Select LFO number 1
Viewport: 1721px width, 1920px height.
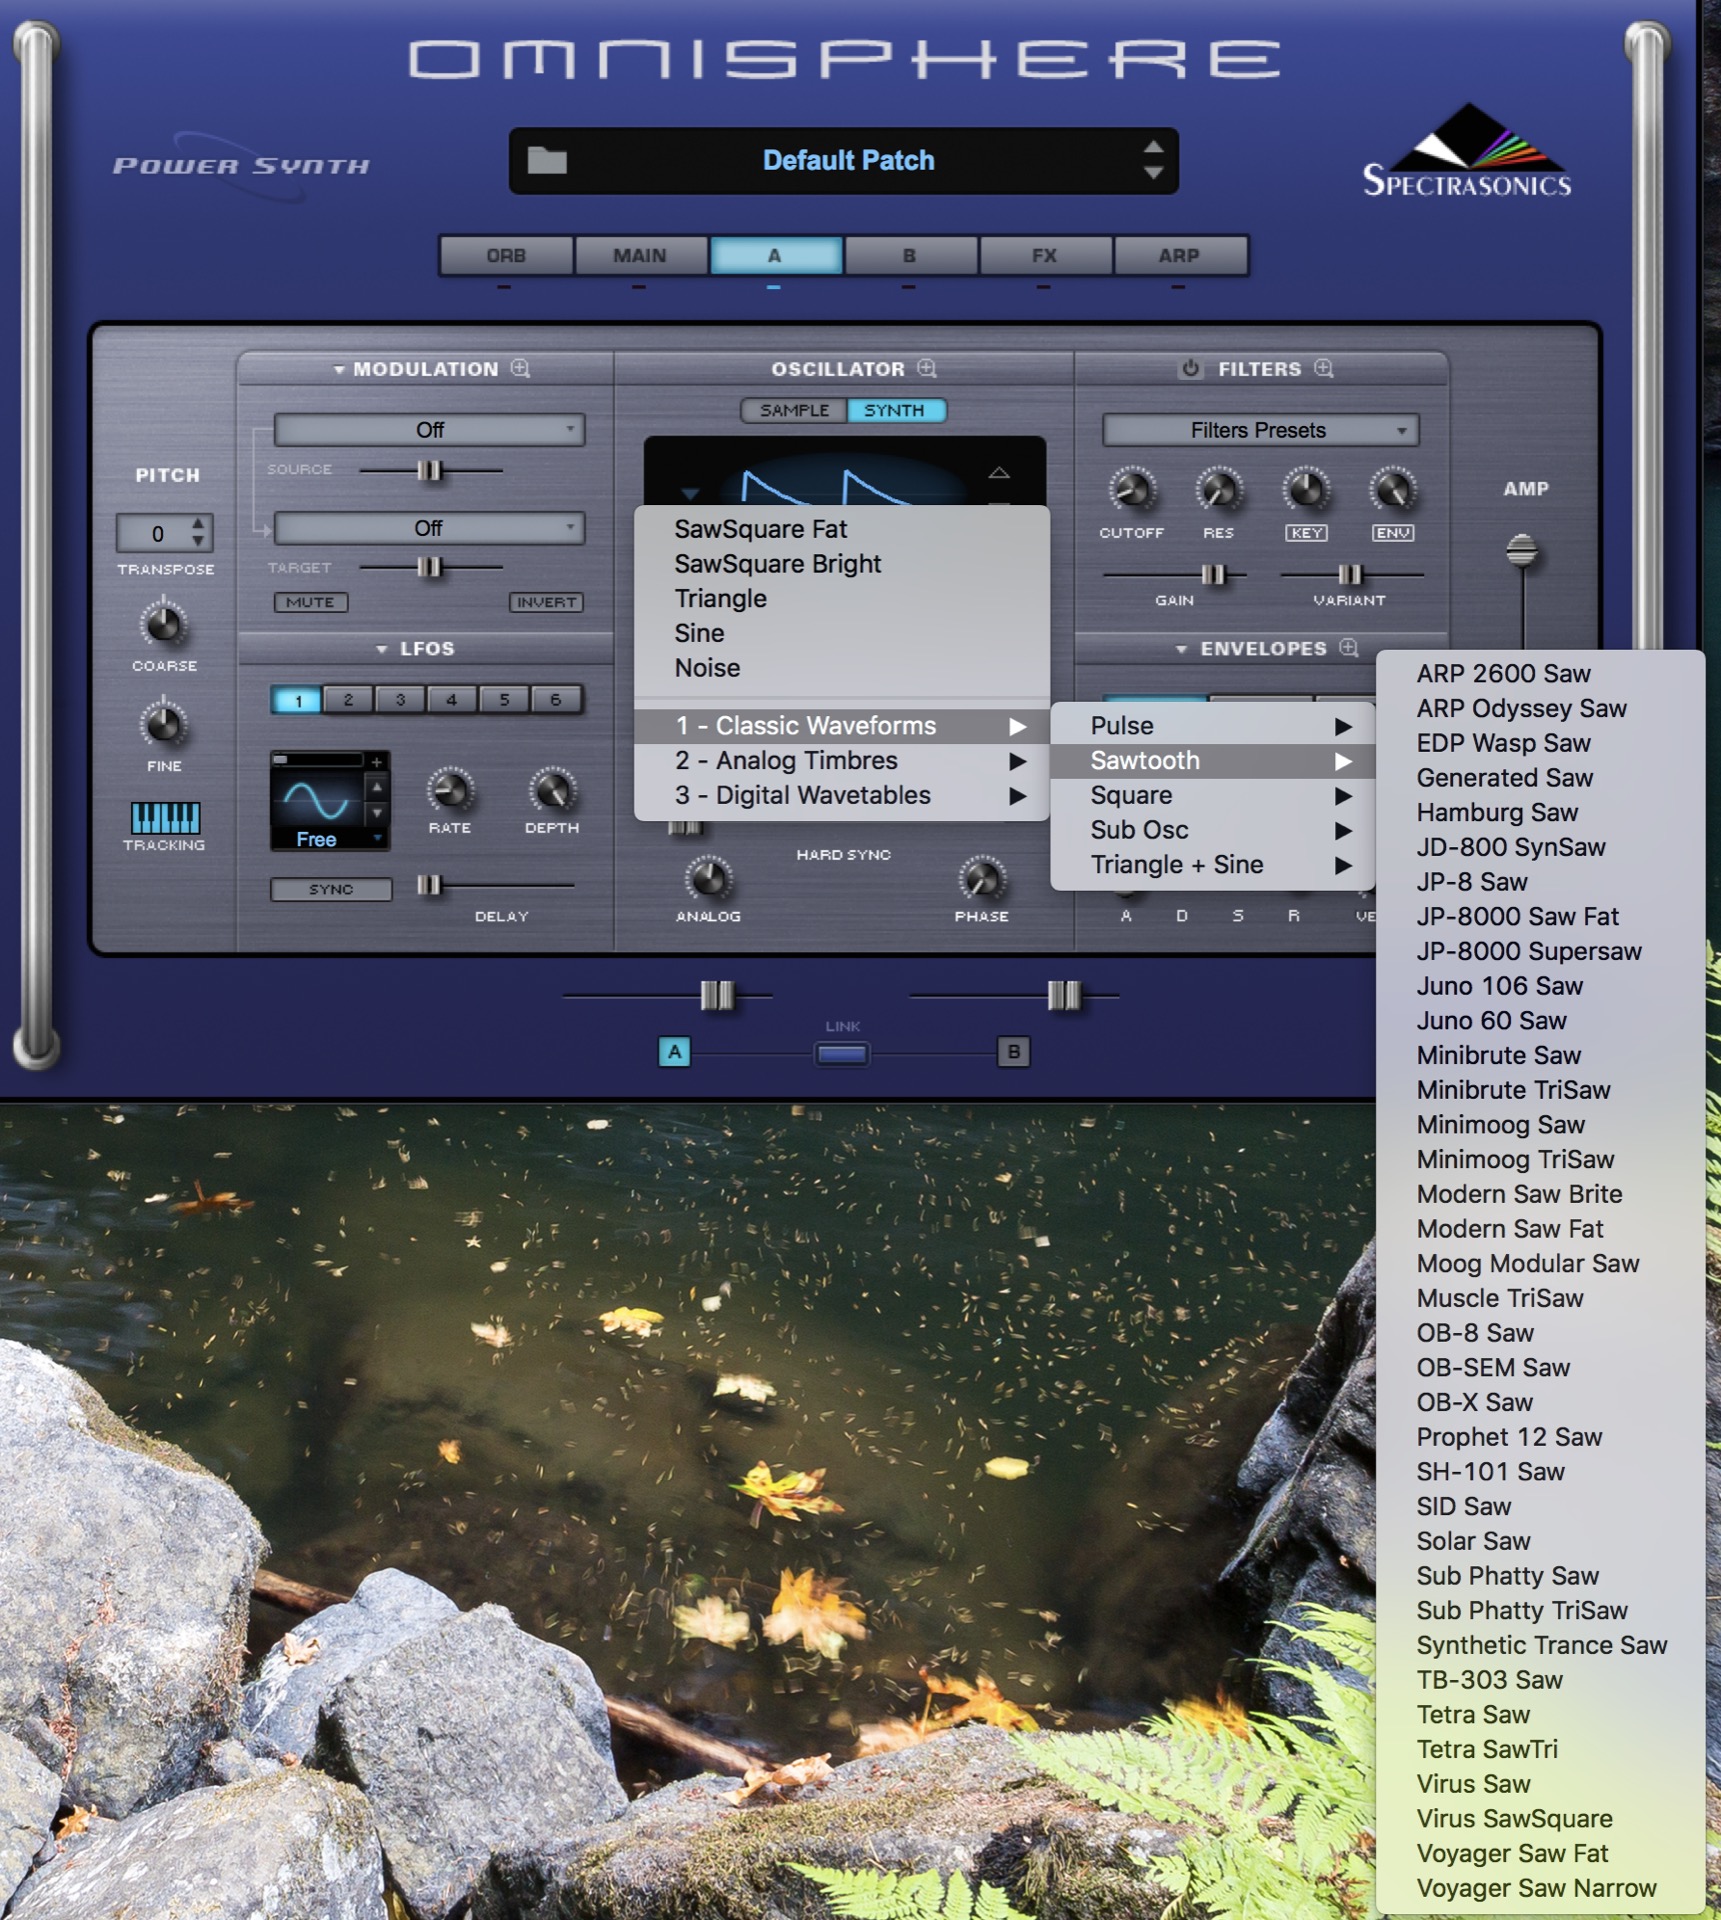[297, 700]
